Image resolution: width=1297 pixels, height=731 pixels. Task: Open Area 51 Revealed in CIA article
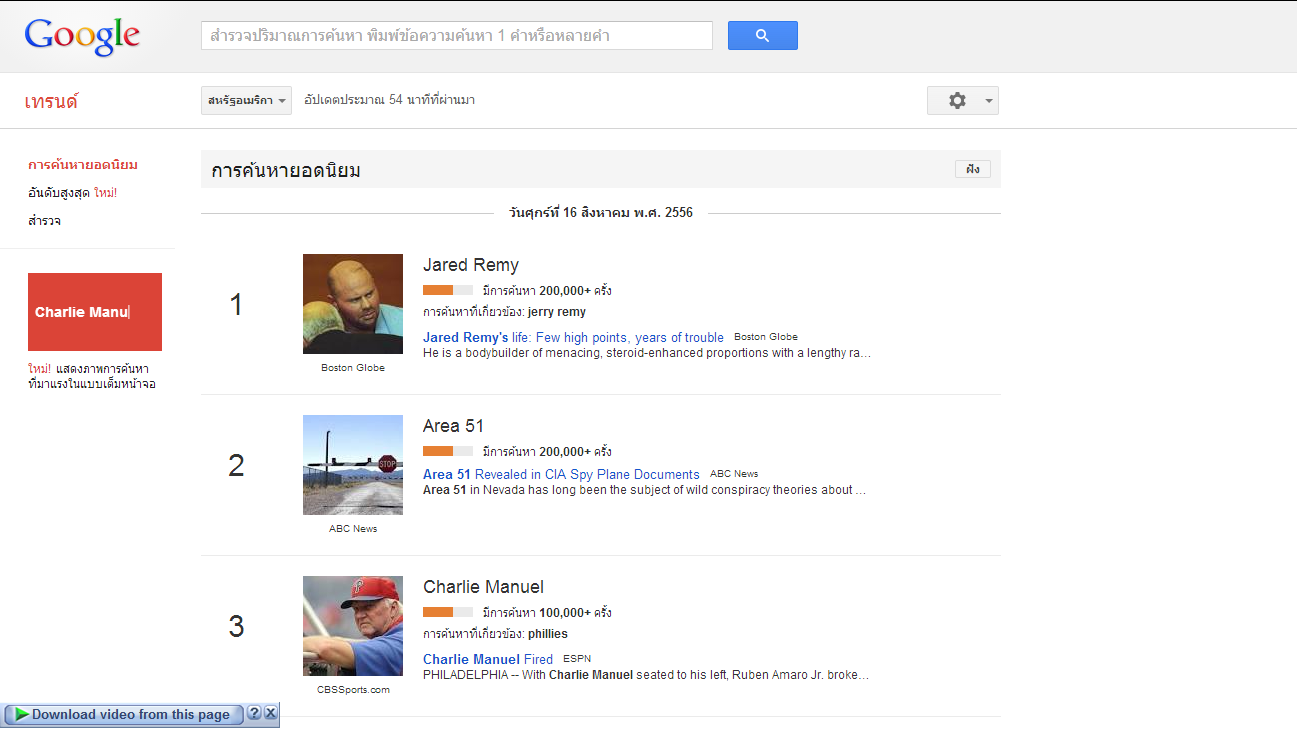561,475
